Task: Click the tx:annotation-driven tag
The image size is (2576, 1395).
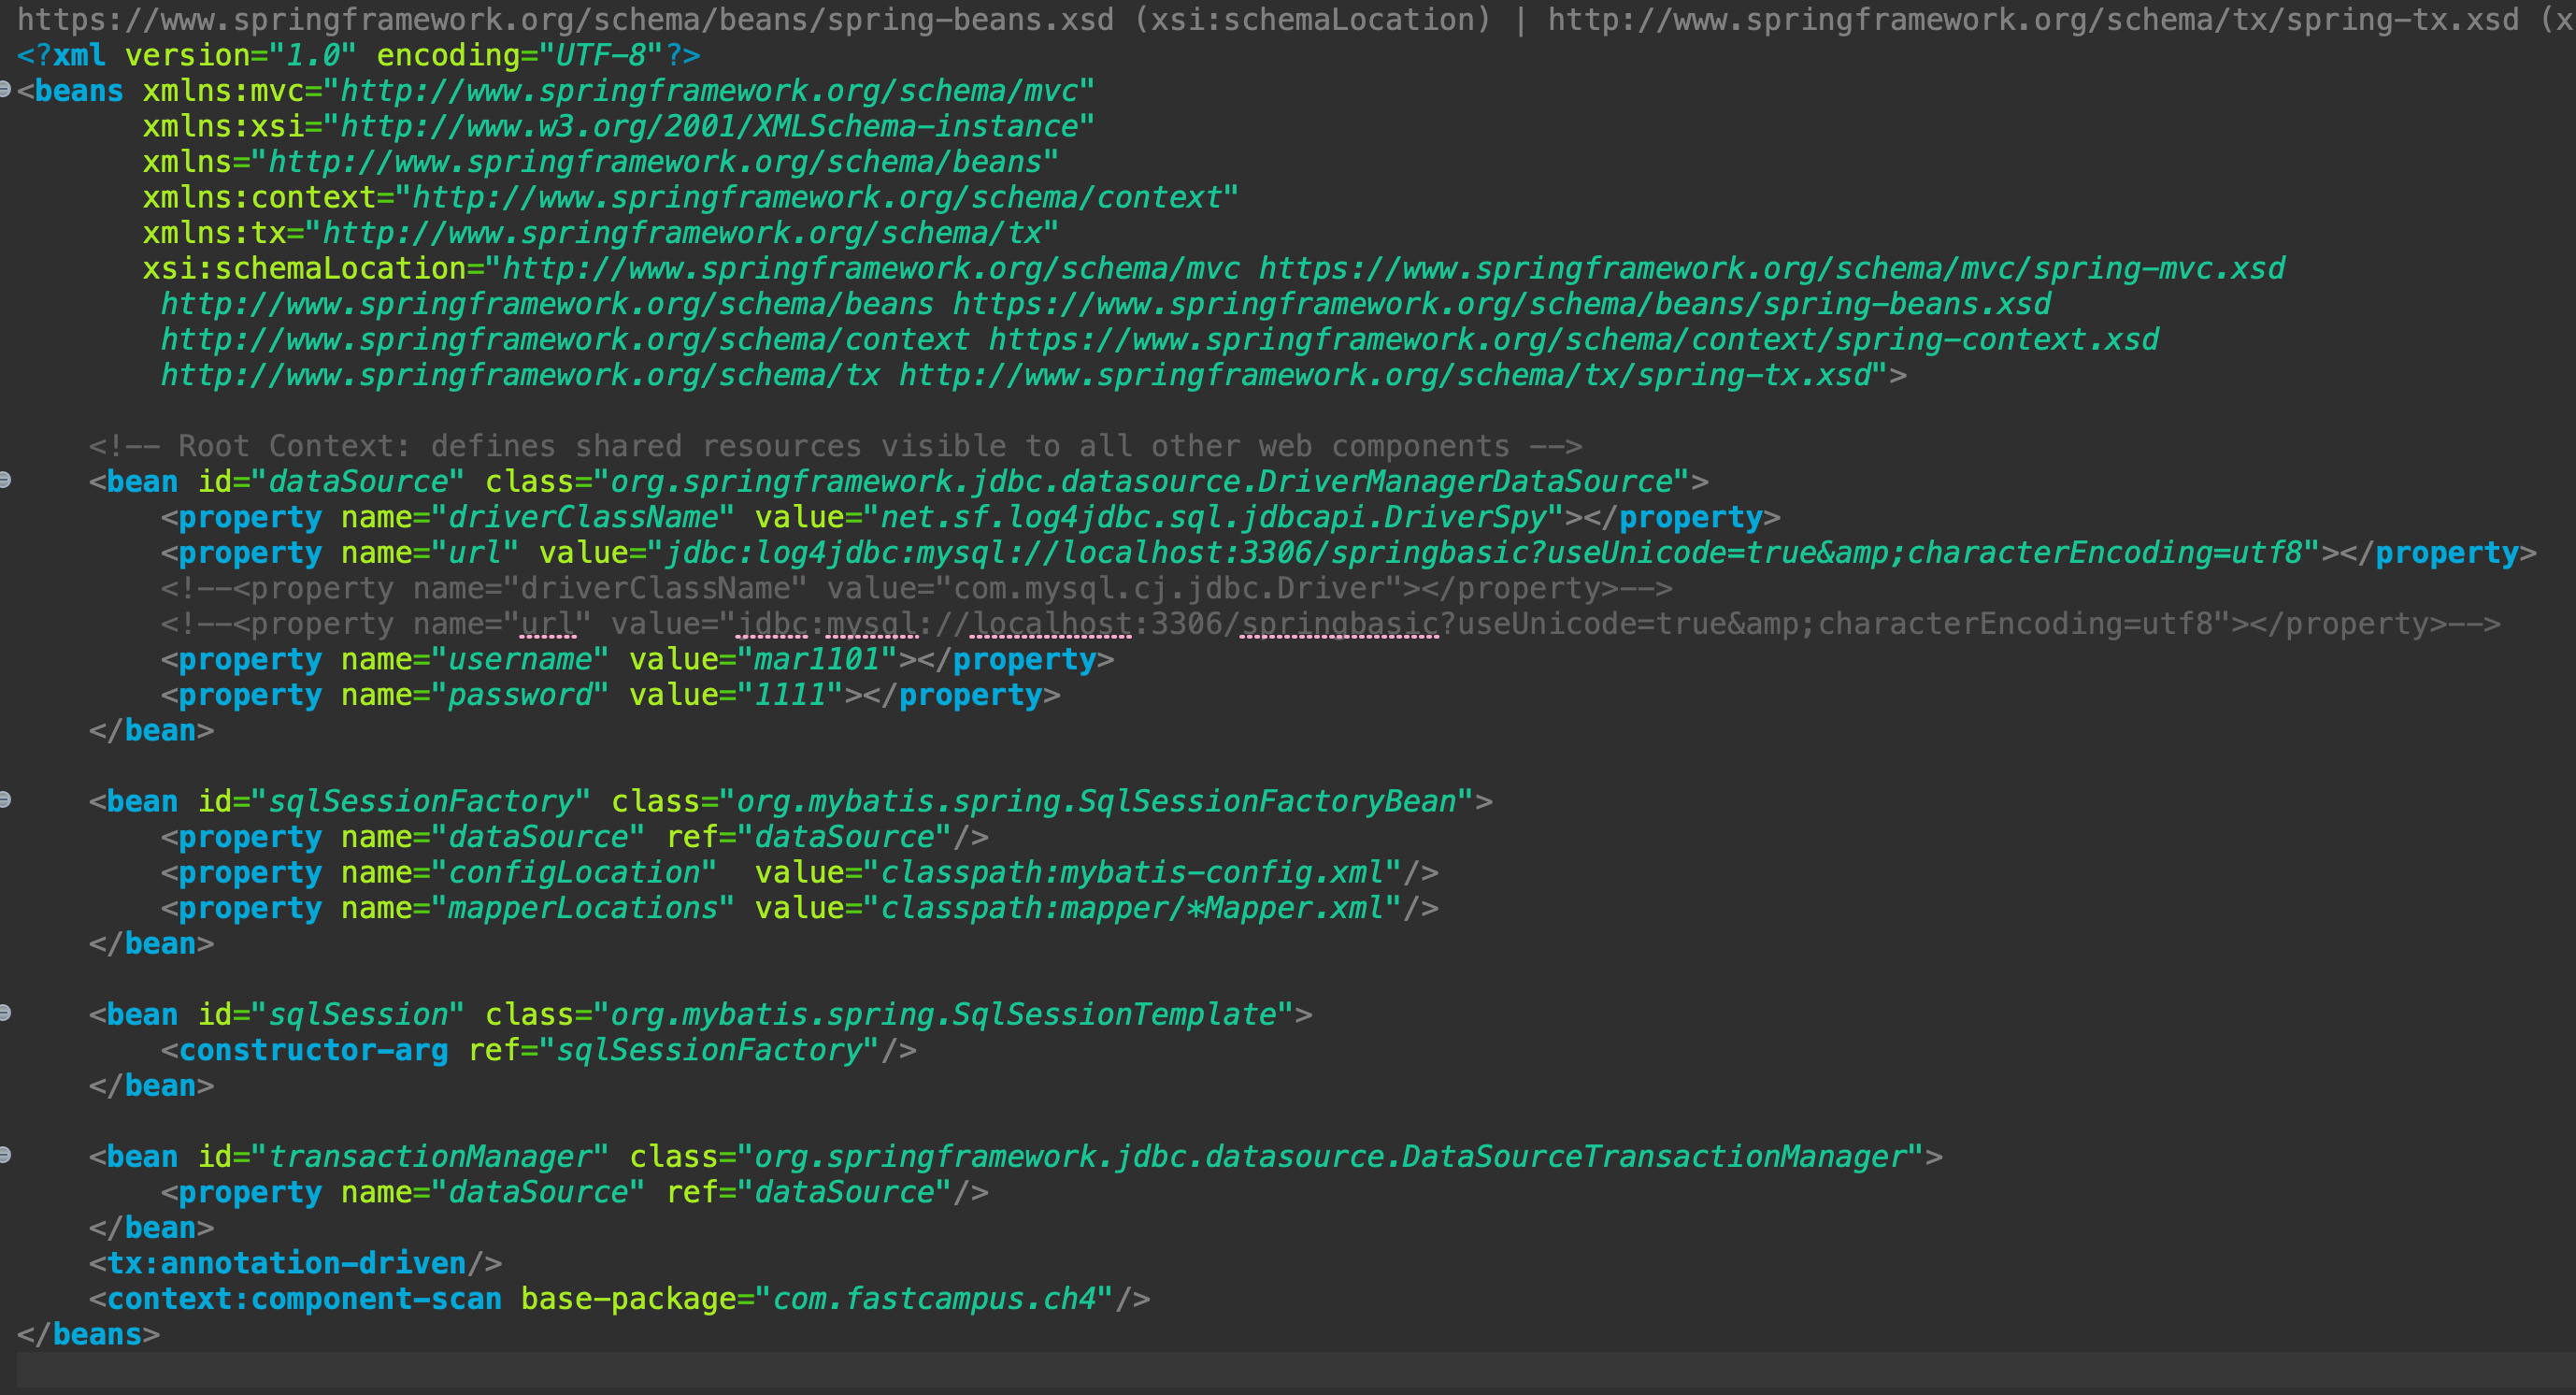Action: coord(286,1263)
